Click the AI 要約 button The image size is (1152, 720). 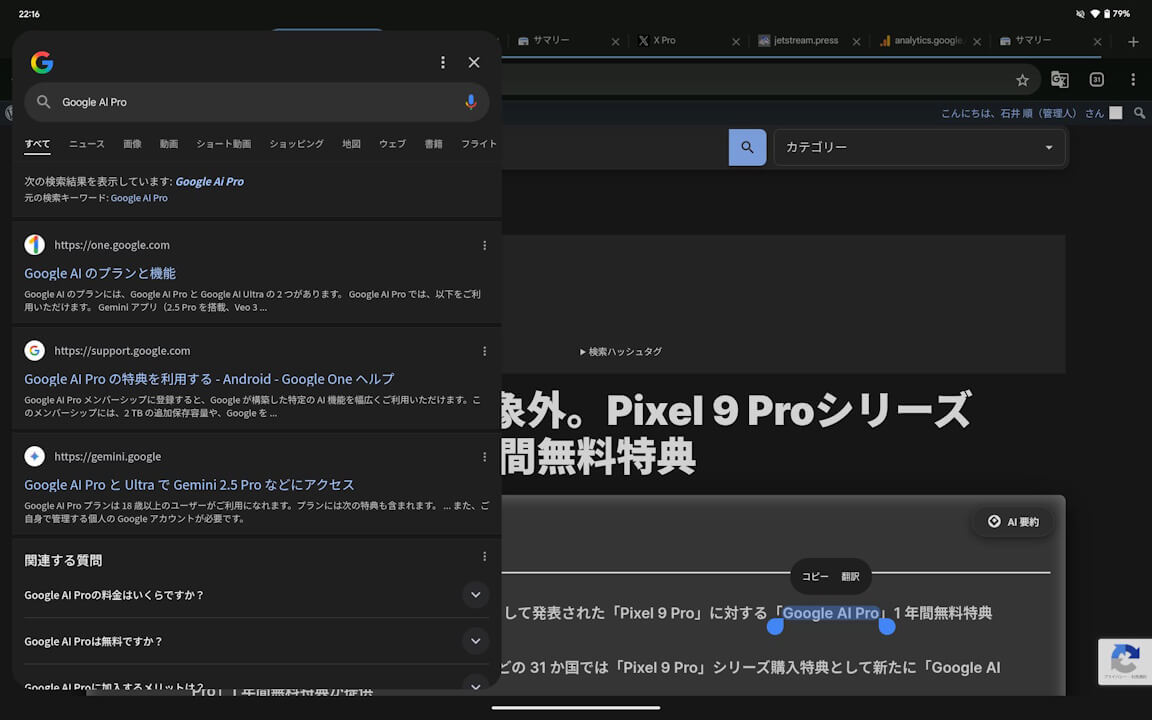pyautogui.click(x=1013, y=522)
